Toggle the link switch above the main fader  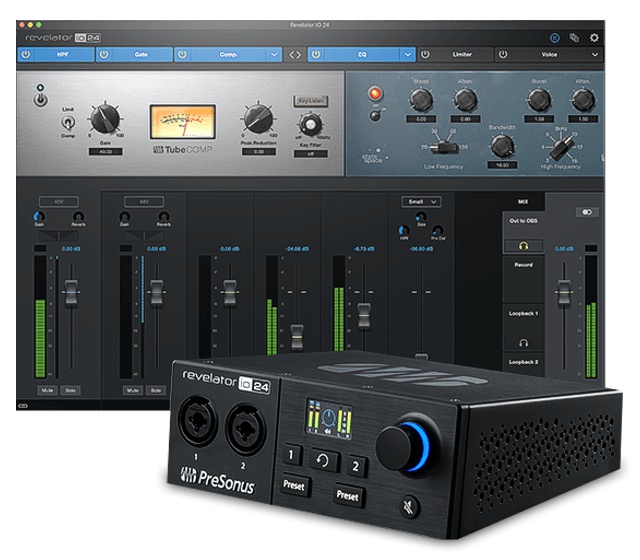pyautogui.click(x=587, y=212)
